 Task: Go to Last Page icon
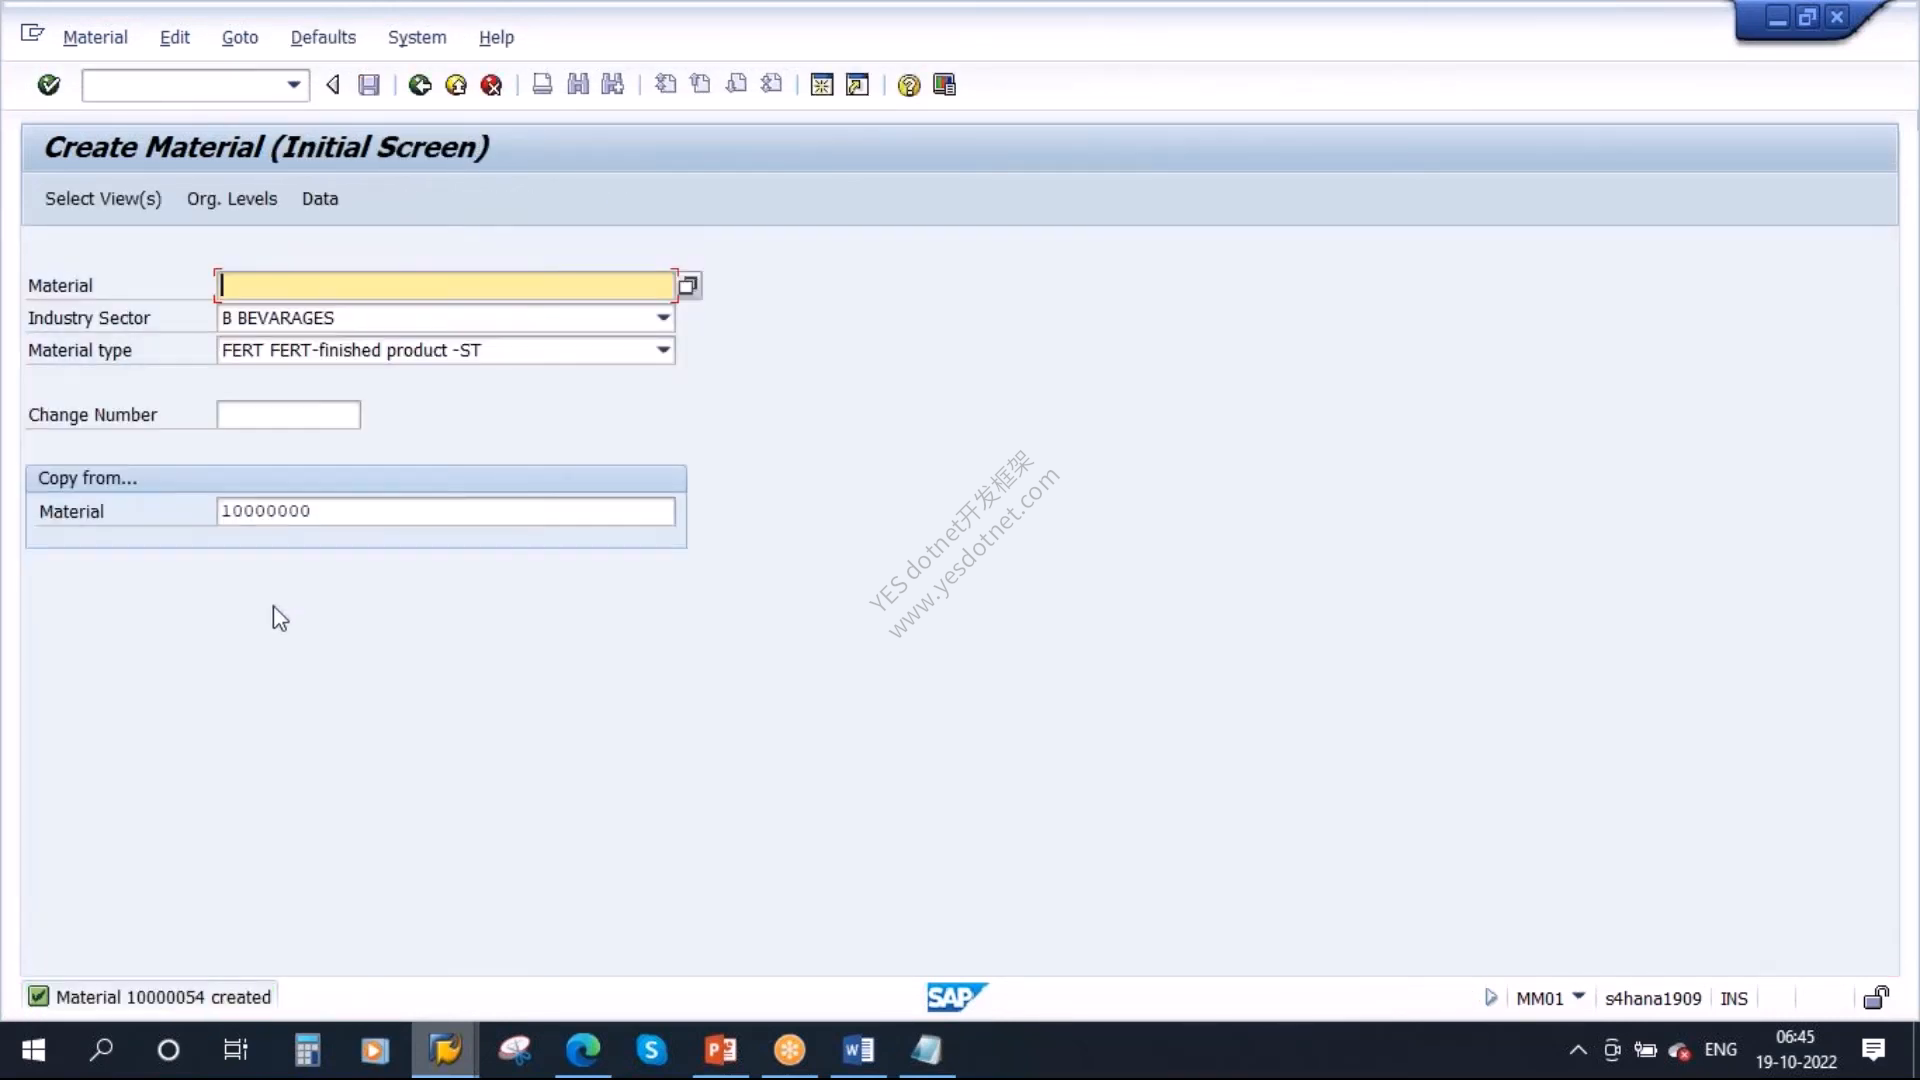point(771,85)
